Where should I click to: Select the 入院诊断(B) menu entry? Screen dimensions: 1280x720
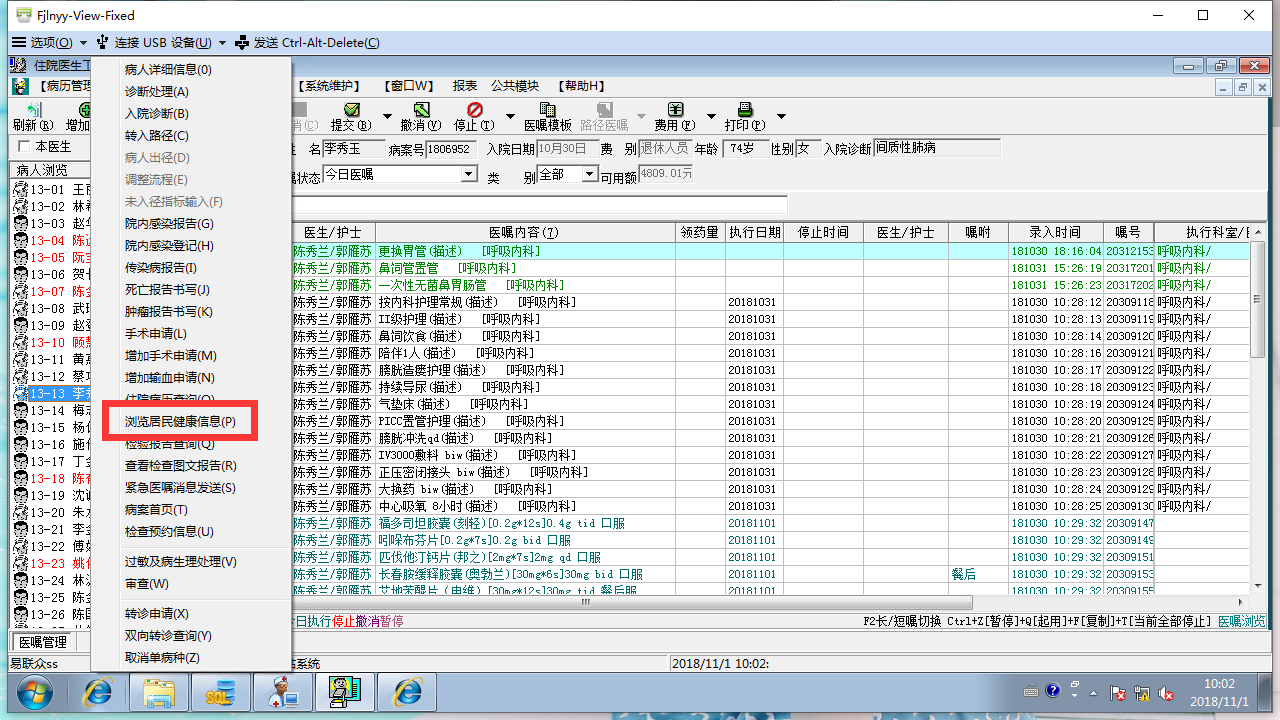coord(190,114)
